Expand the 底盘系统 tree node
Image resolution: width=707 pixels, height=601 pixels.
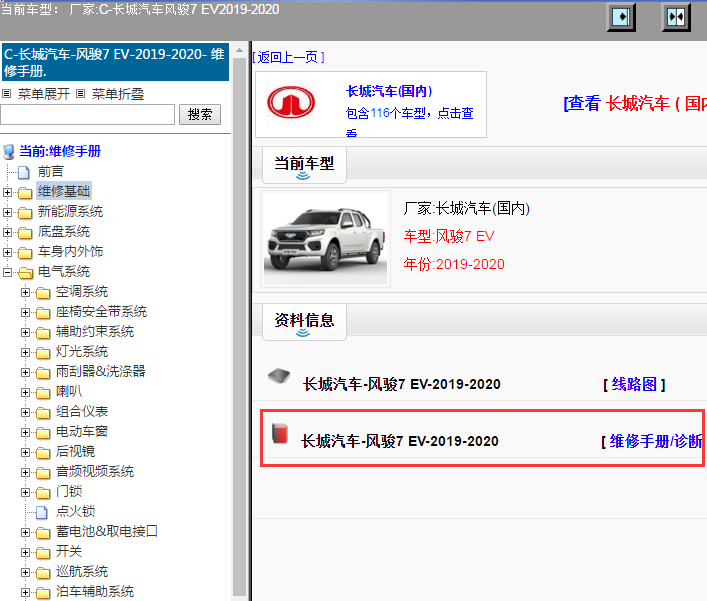[x=7, y=233]
